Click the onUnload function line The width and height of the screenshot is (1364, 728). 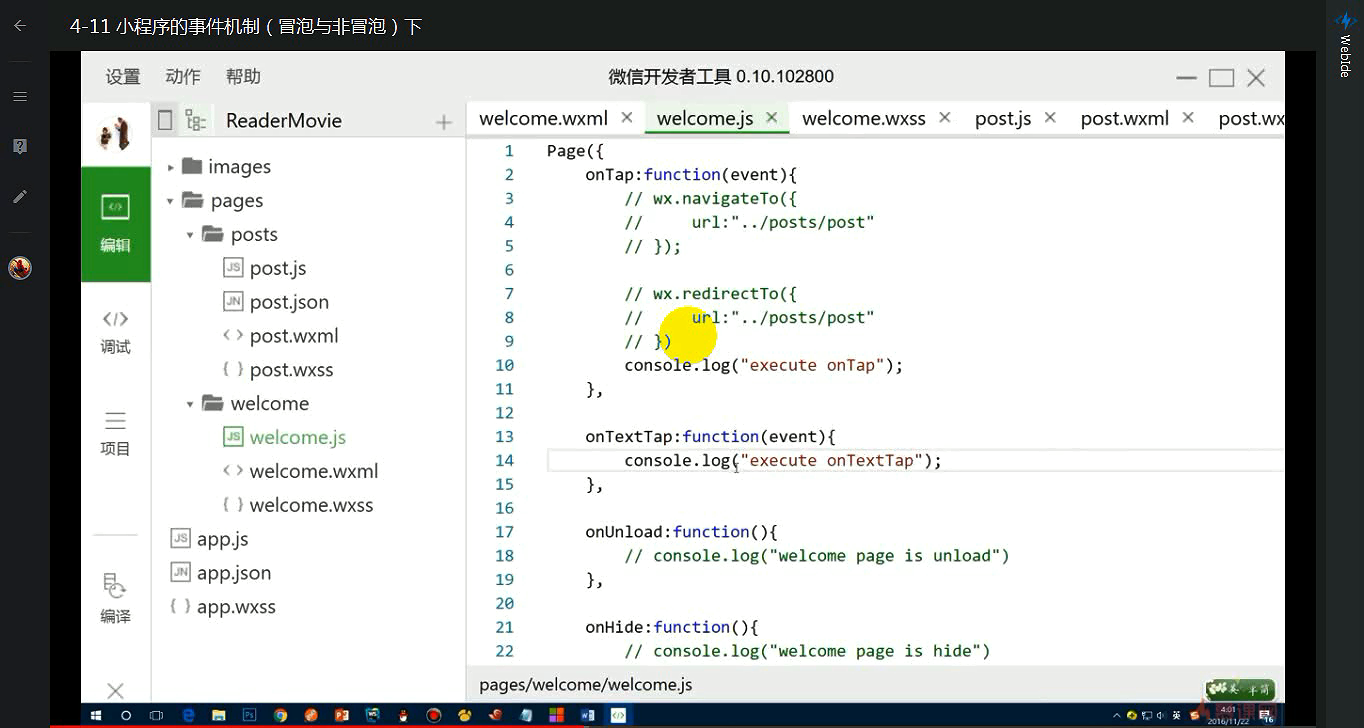click(x=681, y=532)
